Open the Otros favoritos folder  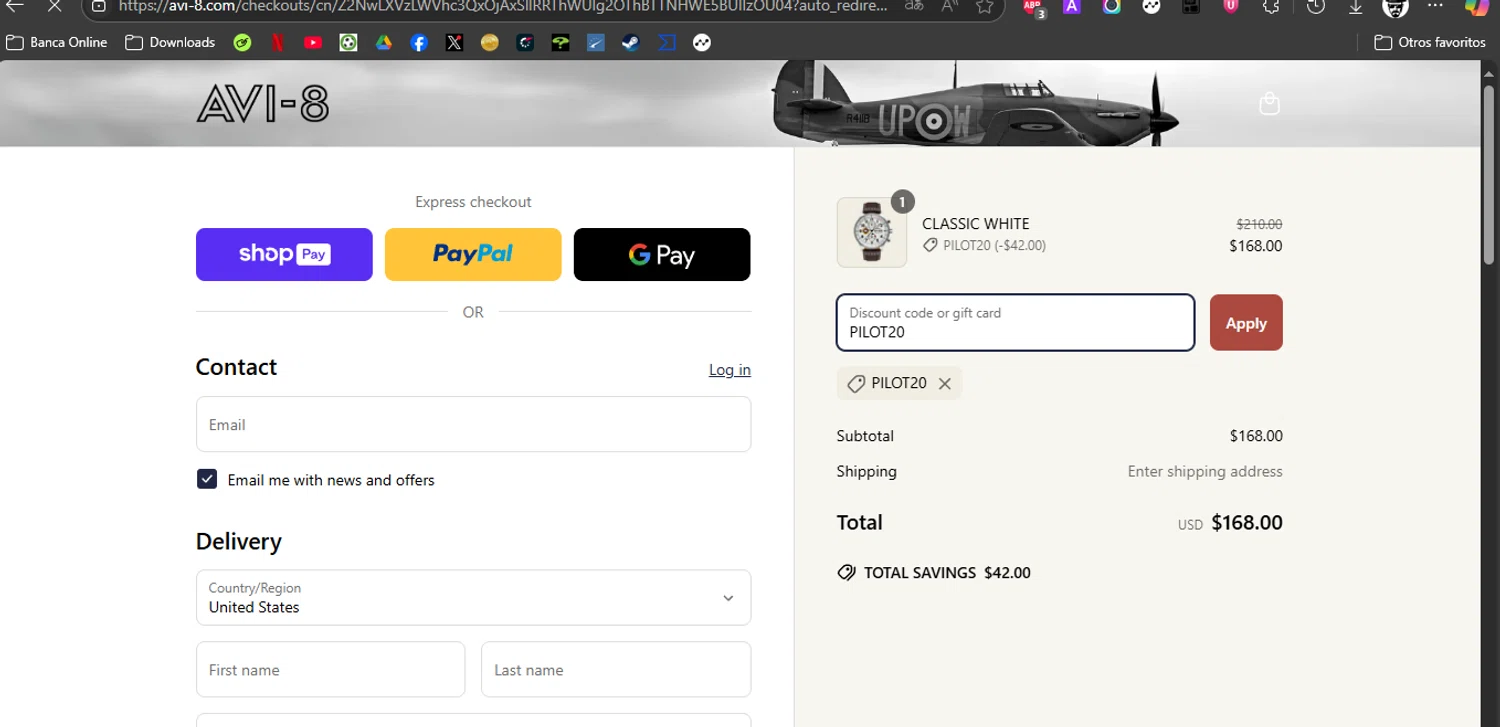click(1430, 43)
